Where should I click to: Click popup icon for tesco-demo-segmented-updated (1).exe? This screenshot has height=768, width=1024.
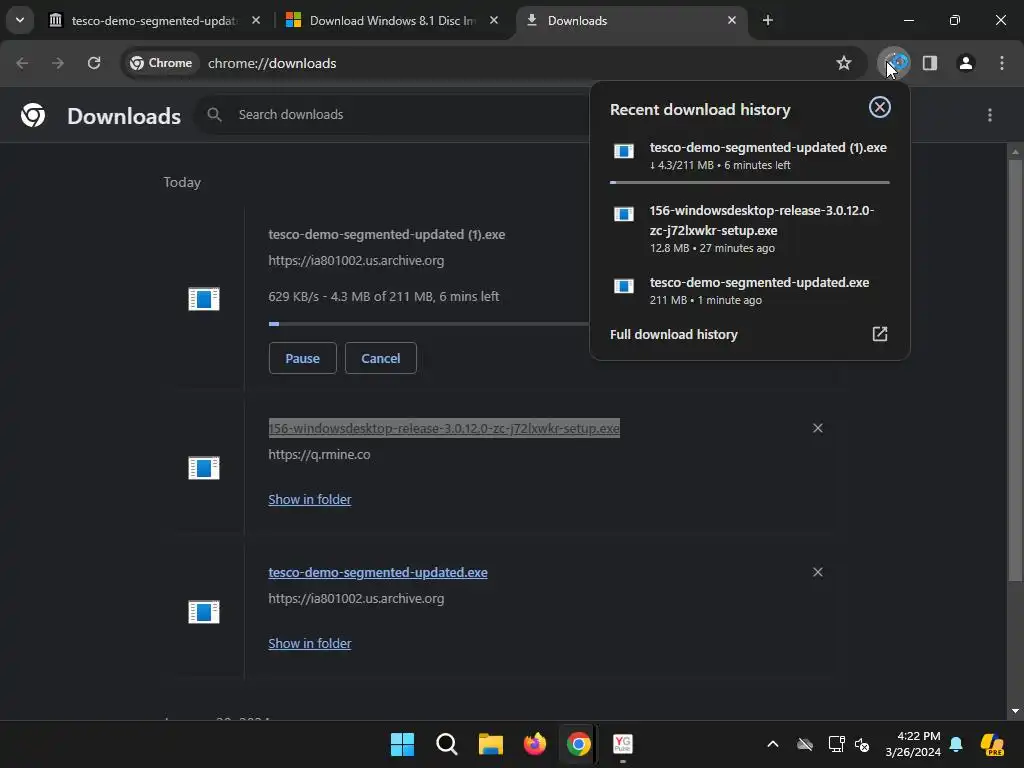[624, 152]
